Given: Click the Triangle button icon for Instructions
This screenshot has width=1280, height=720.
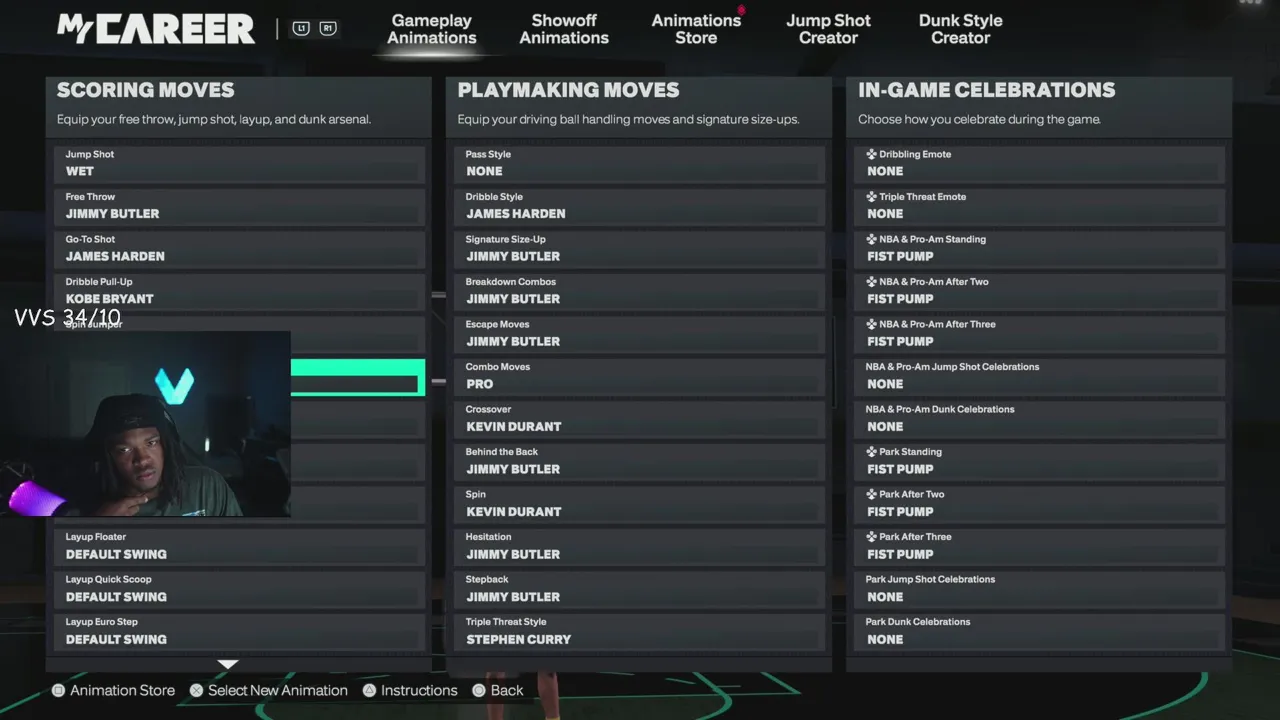Looking at the screenshot, I should pyautogui.click(x=369, y=690).
